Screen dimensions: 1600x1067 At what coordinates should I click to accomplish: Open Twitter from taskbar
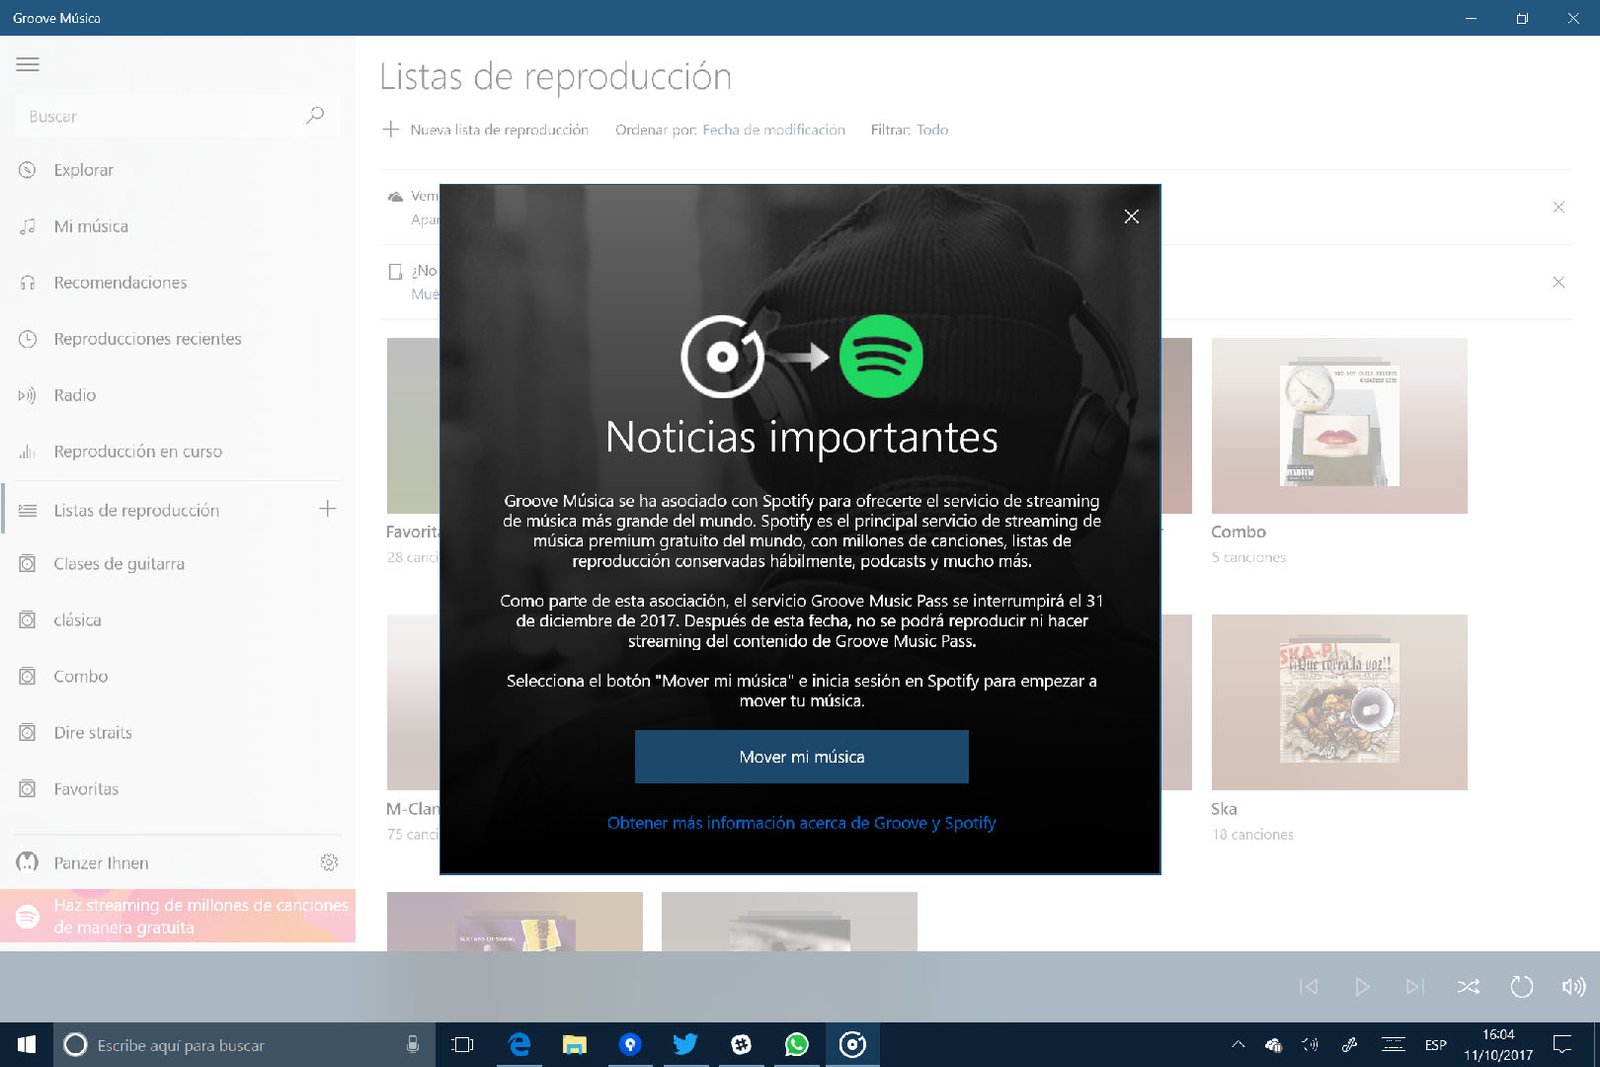685,1045
